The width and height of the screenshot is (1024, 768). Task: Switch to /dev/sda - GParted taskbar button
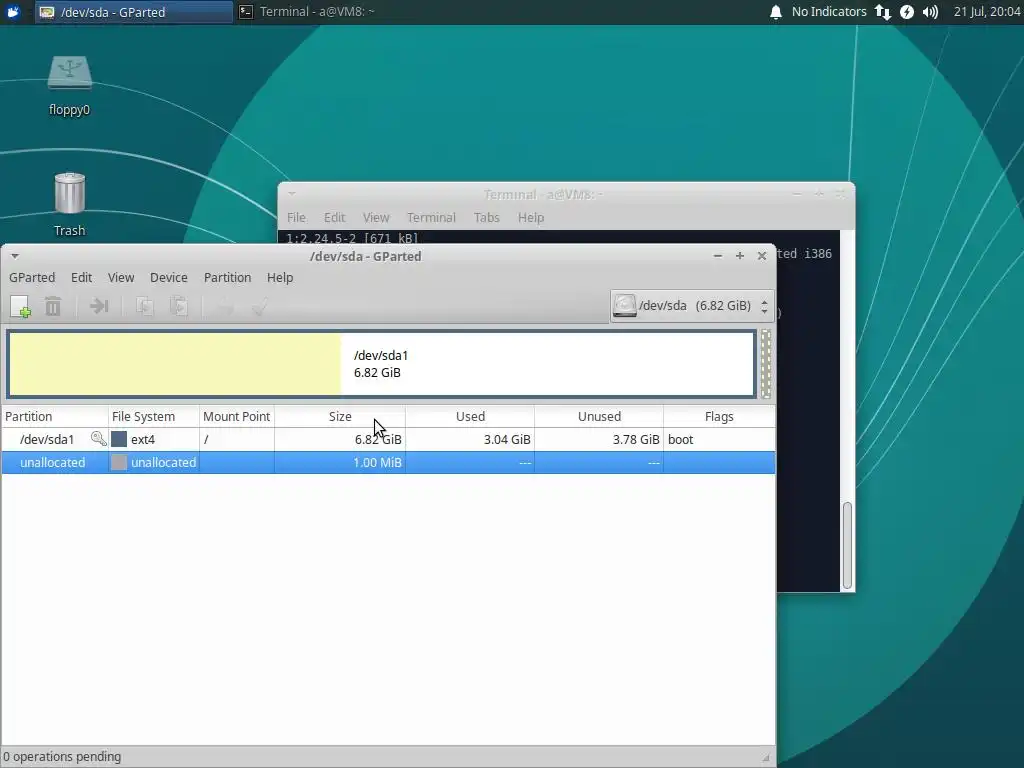(134, 12)
